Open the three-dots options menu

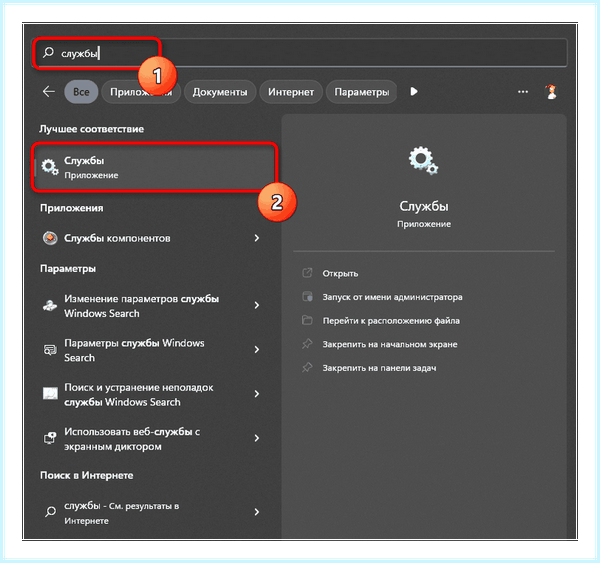(523, 92)
